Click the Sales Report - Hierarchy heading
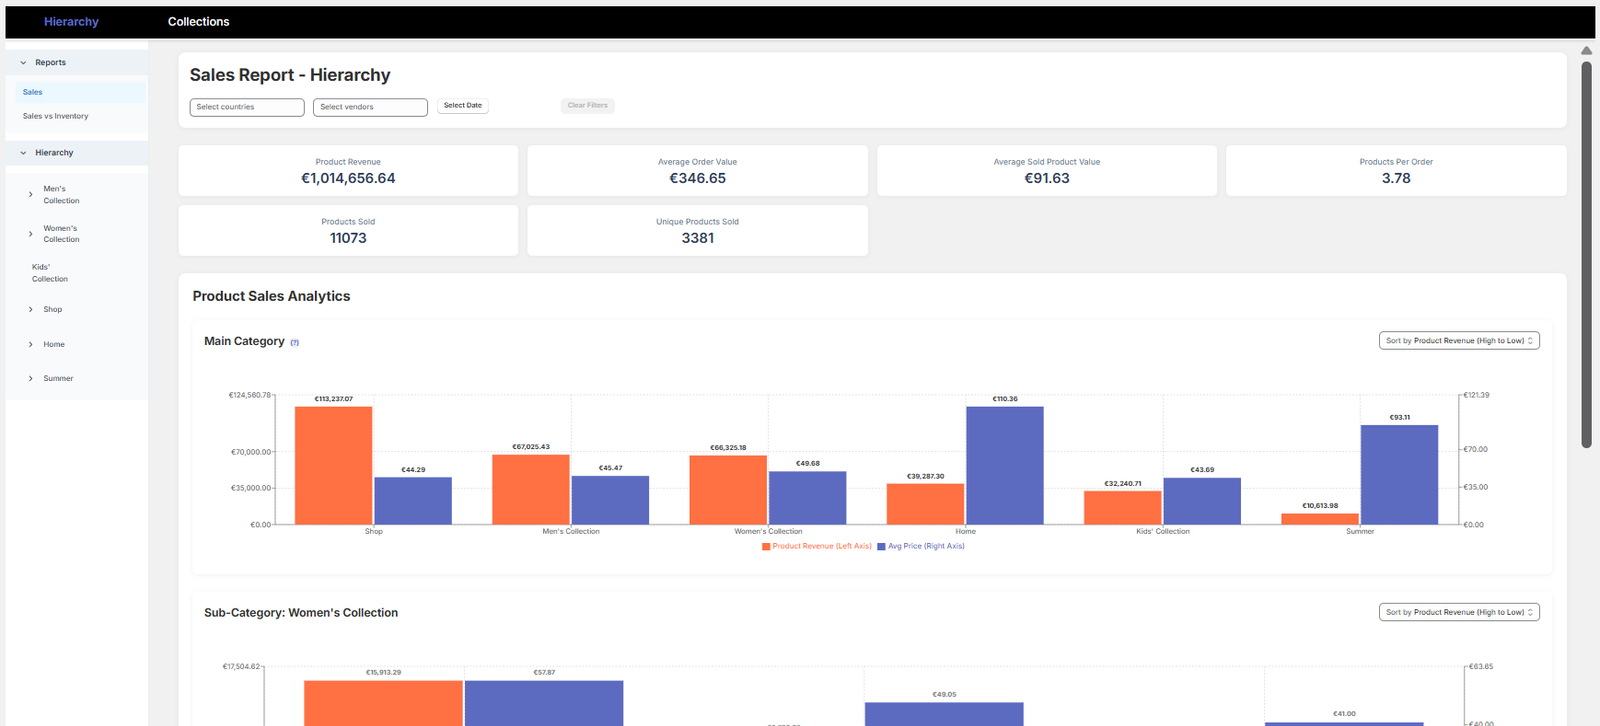 pos(290,75)
